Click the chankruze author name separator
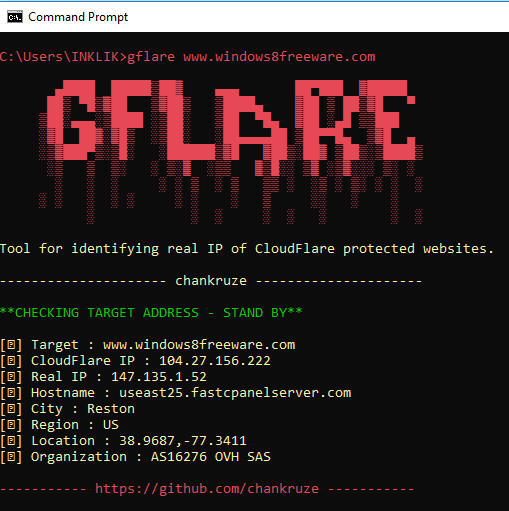The height and width of the screenshot is (511, 509). tap(211, 281)
